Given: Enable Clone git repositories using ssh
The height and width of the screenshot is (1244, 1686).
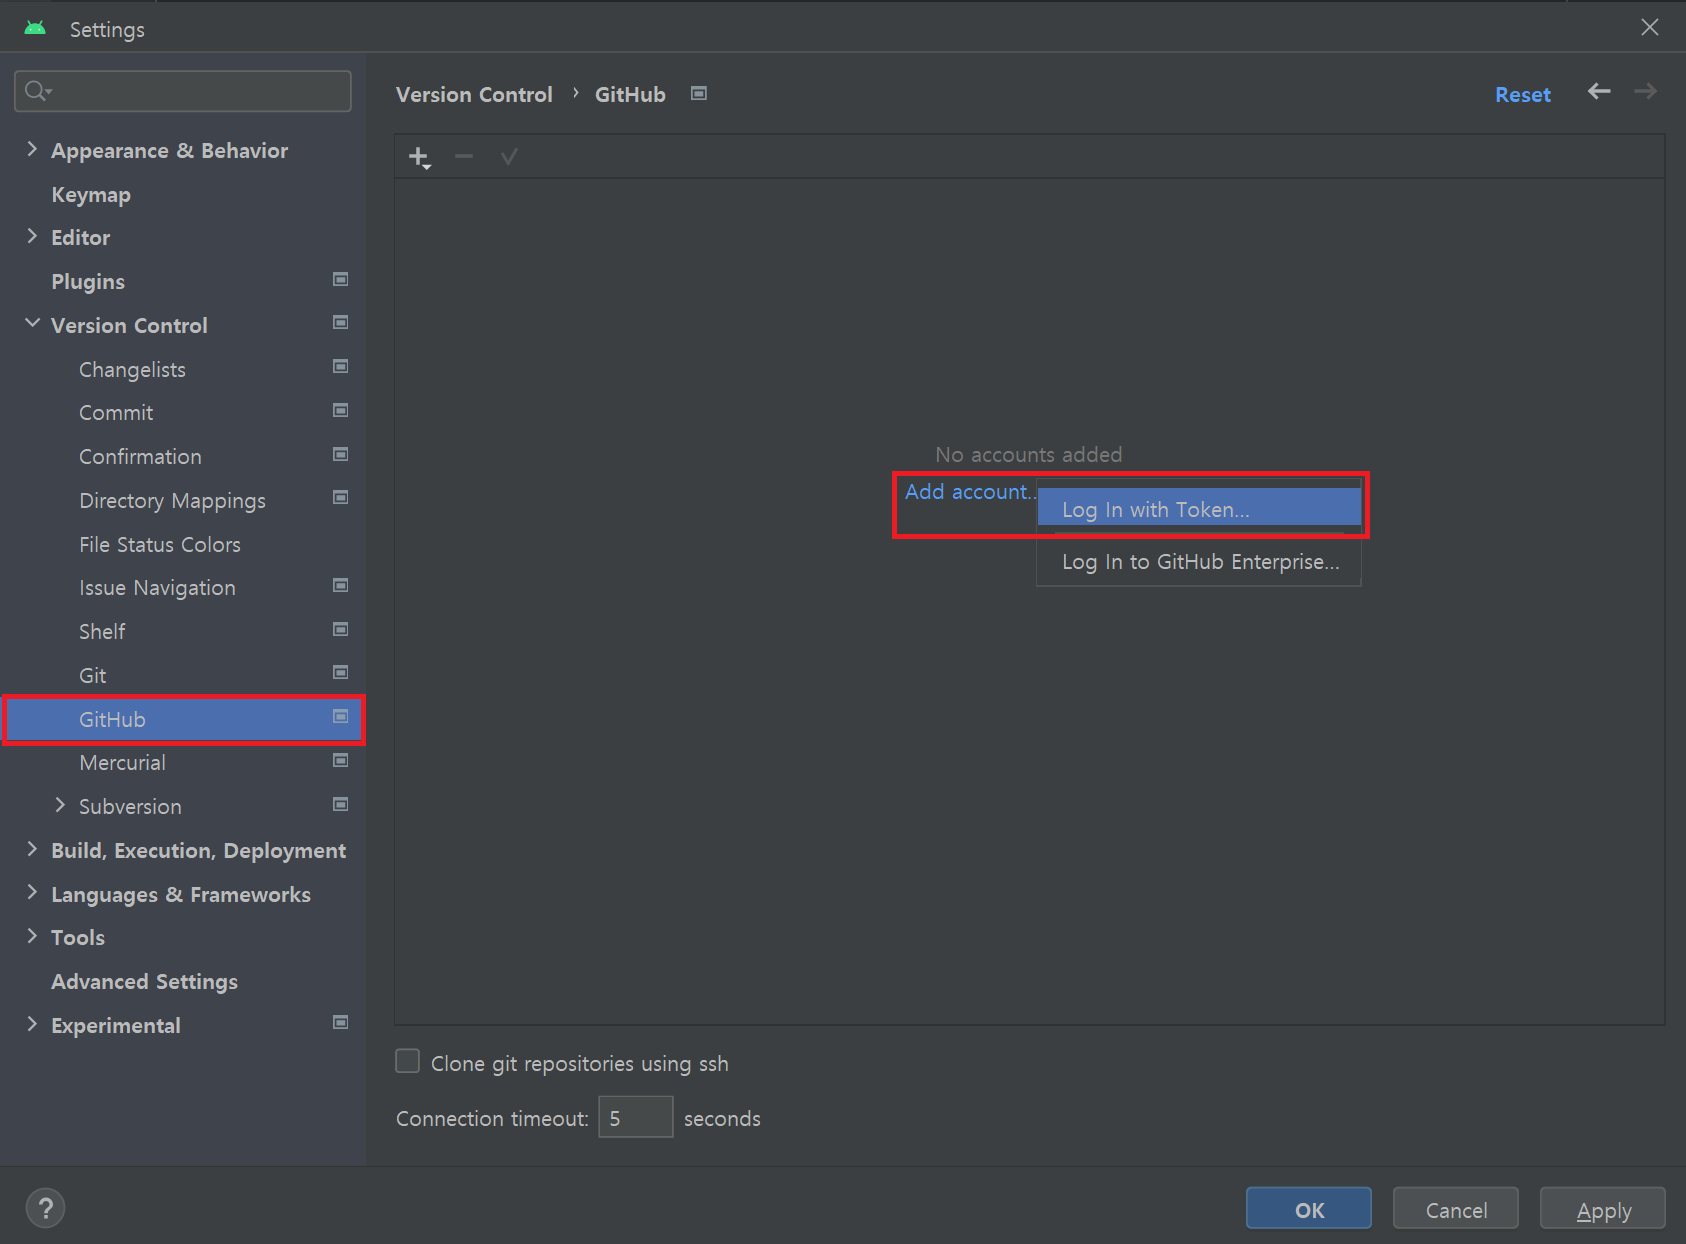Looking at the screenshot, I should (408, 1061).
